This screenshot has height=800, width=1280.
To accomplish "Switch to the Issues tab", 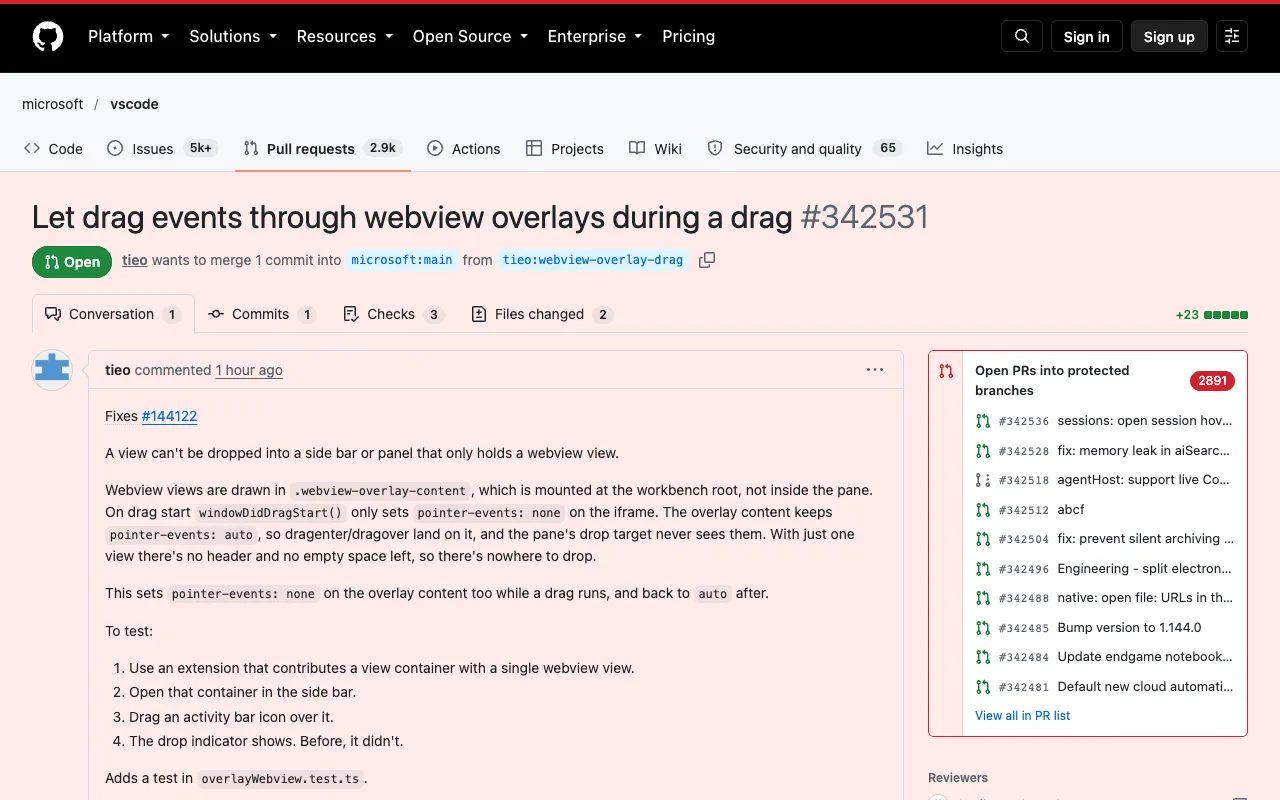I will click(x=162, y=149).
